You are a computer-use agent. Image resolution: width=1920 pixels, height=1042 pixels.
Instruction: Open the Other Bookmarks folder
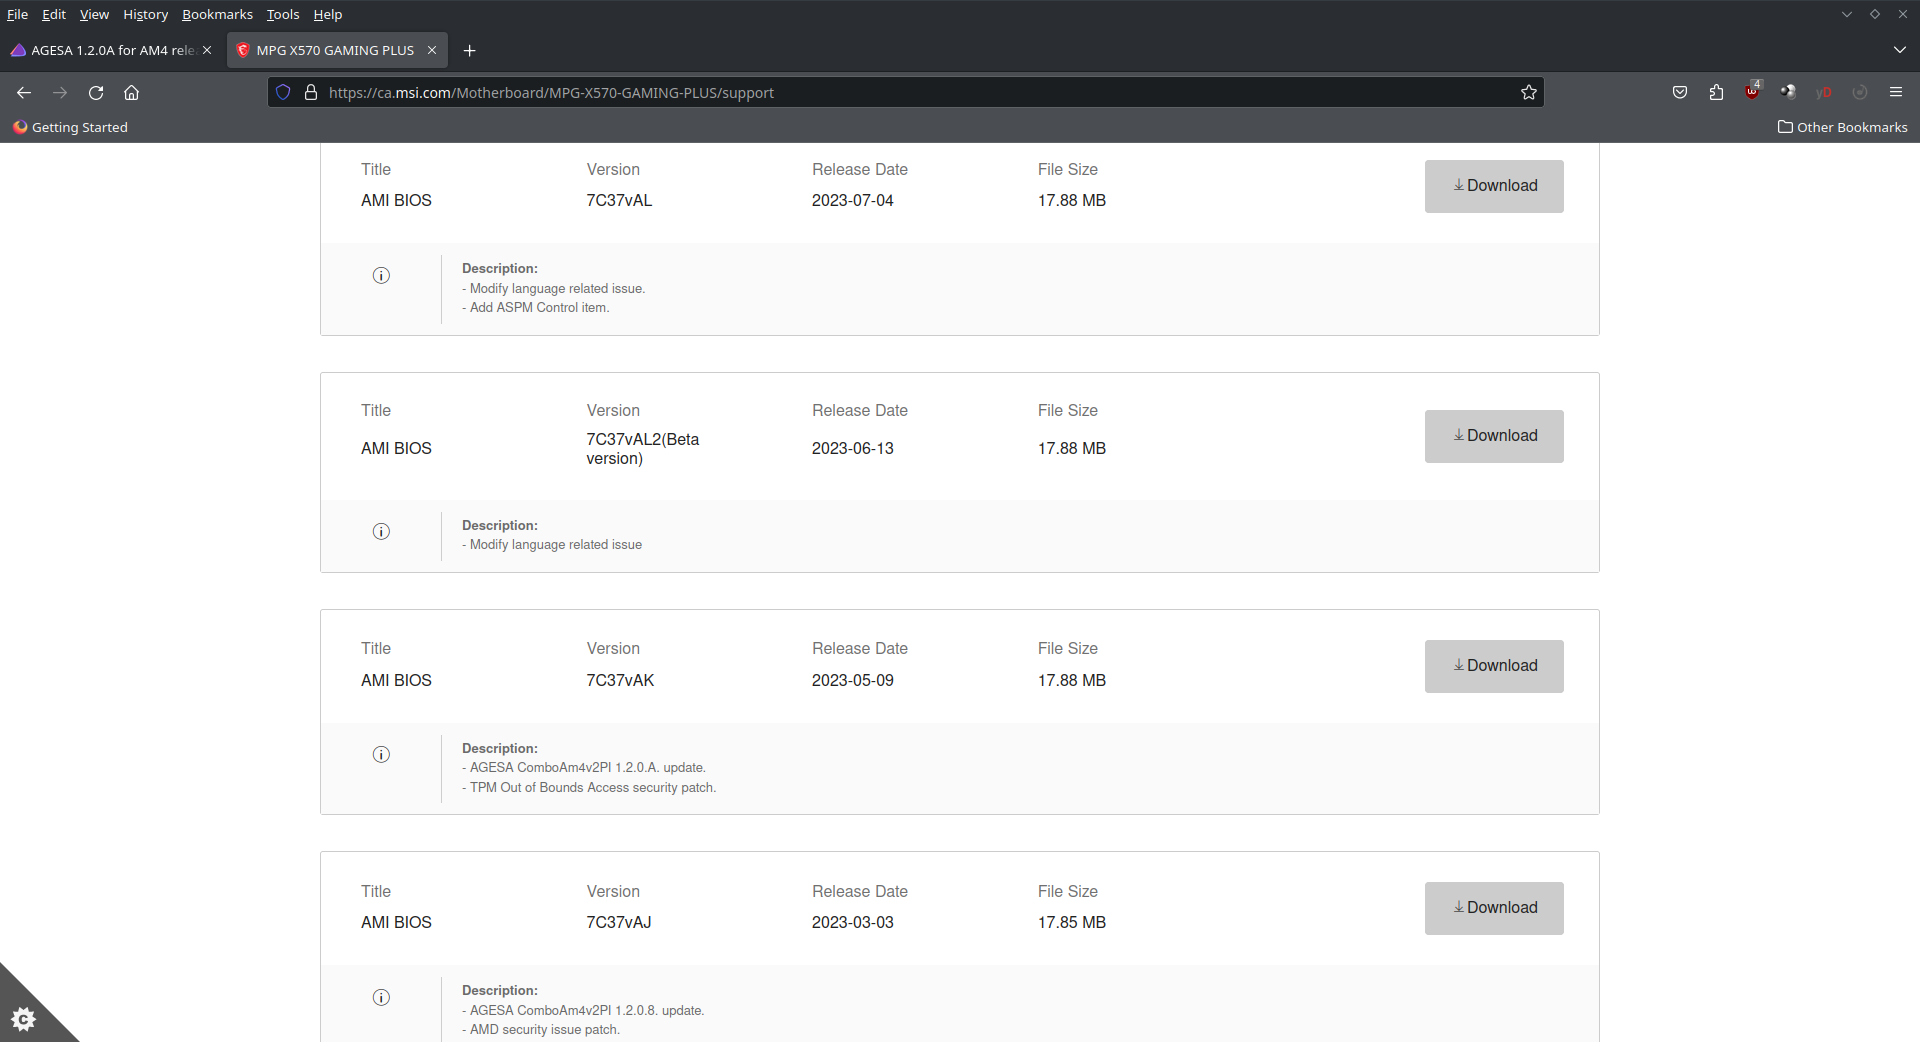click(x=1842, y=127)
